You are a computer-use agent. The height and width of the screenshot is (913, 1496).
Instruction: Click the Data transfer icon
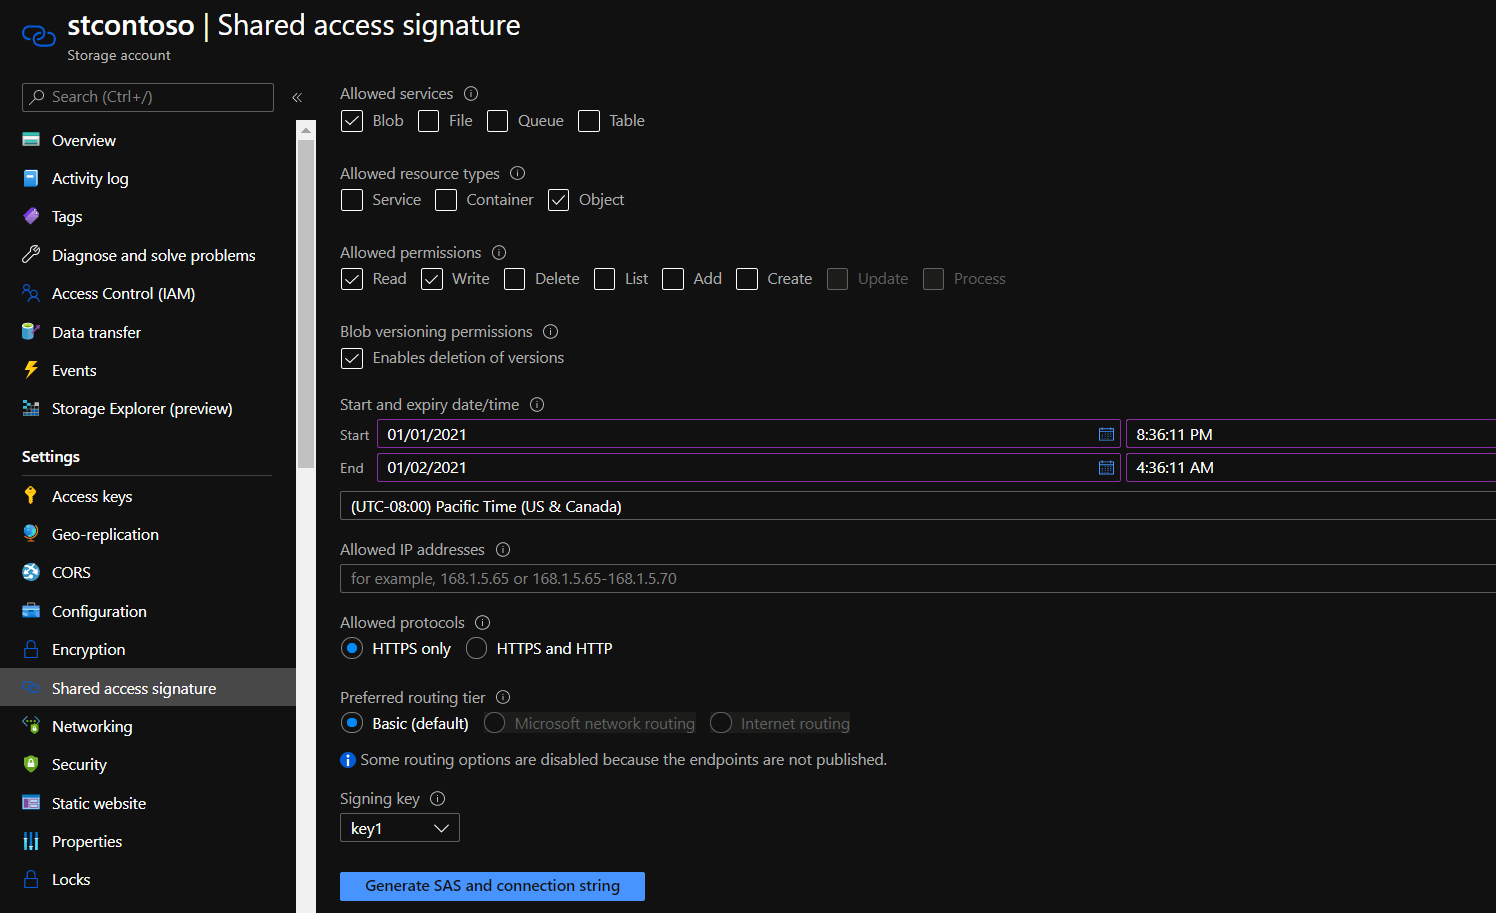click(x=31, y=332)
